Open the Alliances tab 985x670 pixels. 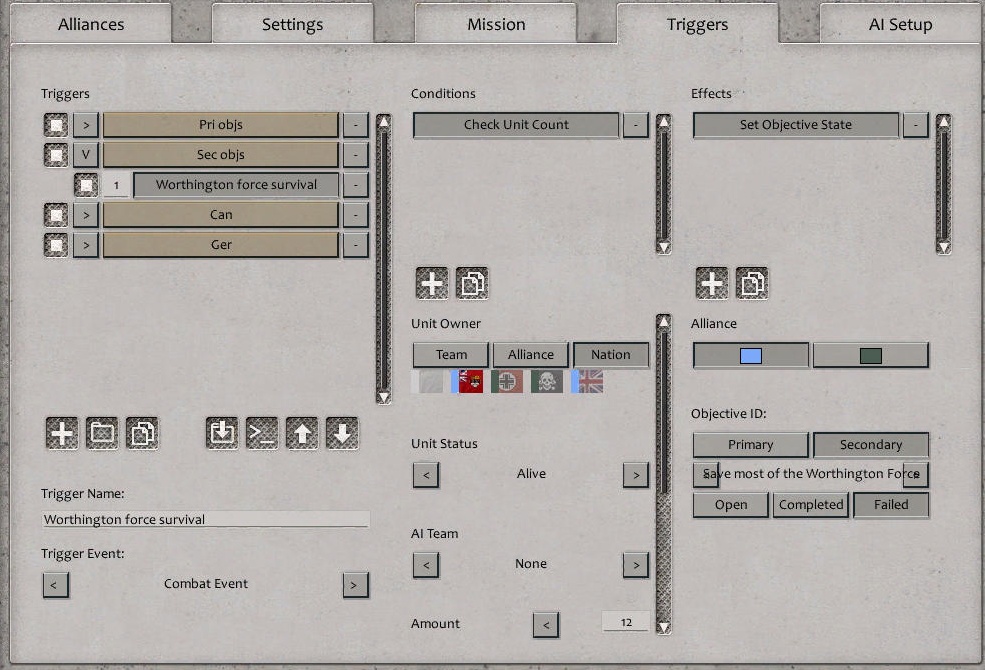(x=90, y=23)
